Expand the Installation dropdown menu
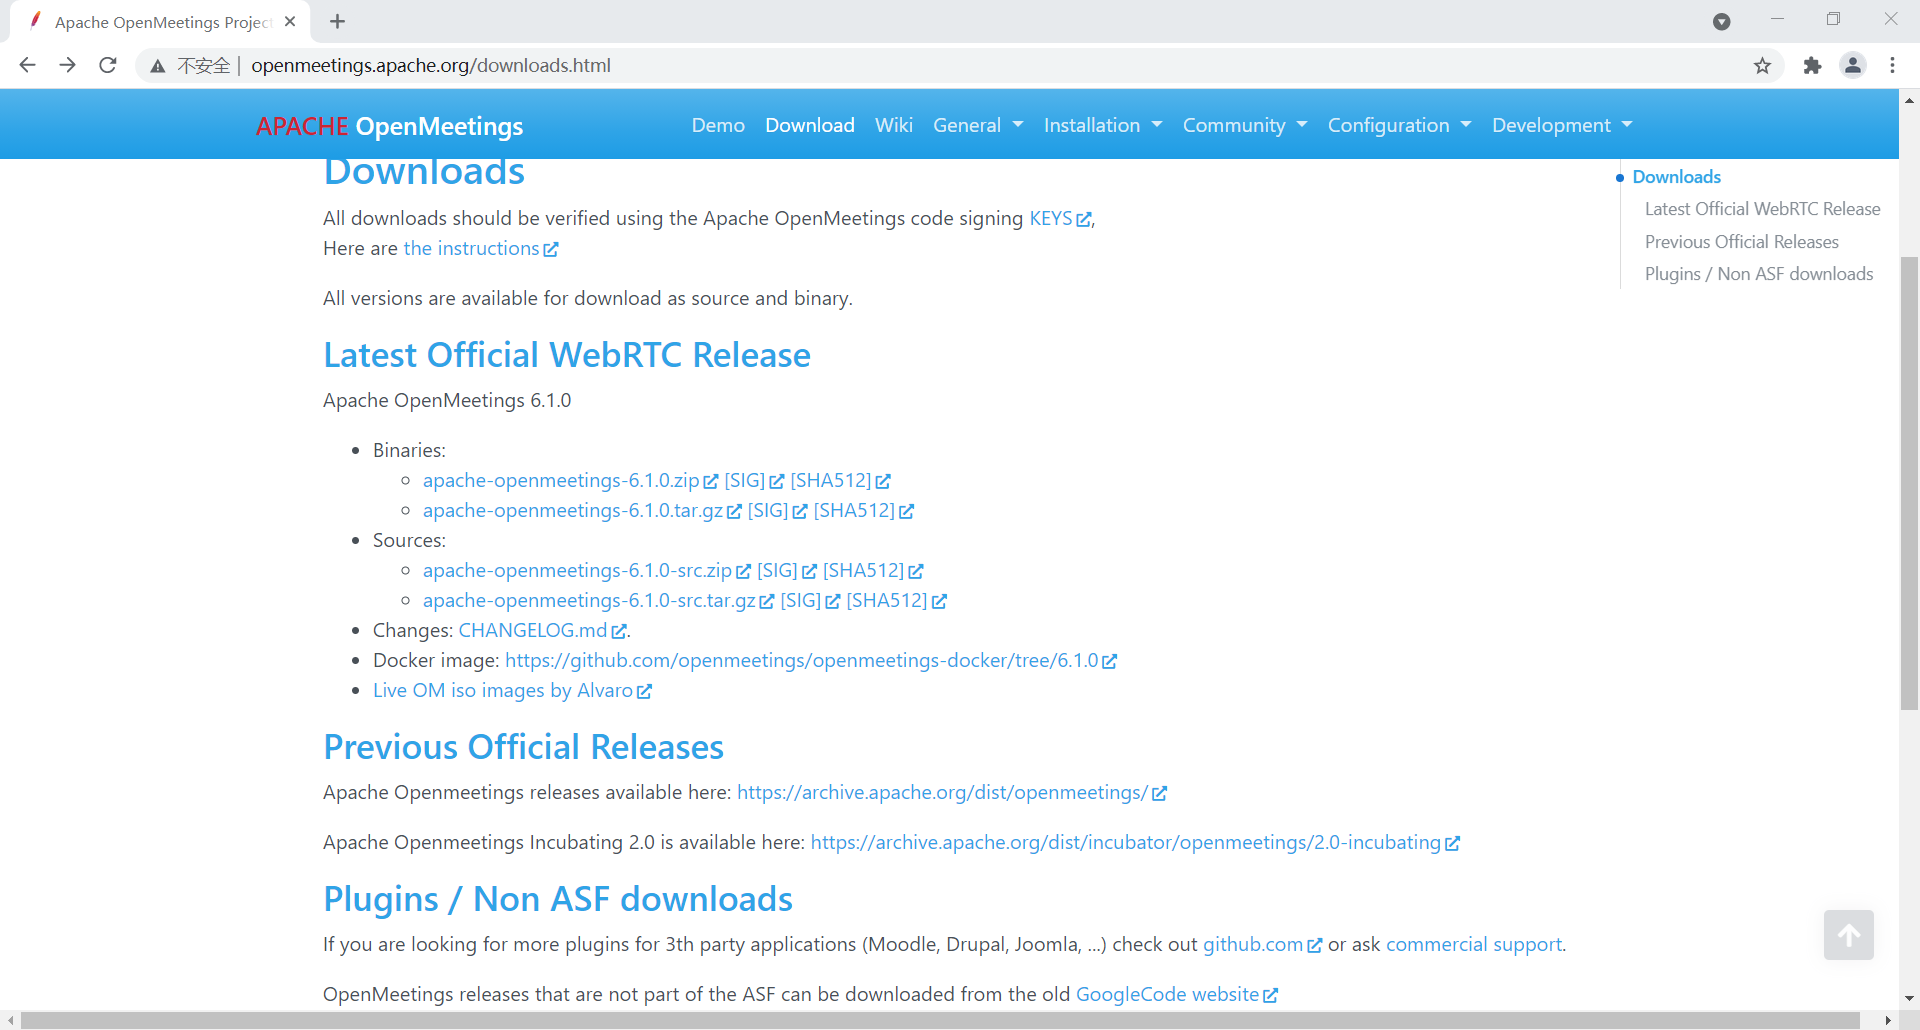The height and width of the screenshot is (1030, 1920). (1103, 125)
